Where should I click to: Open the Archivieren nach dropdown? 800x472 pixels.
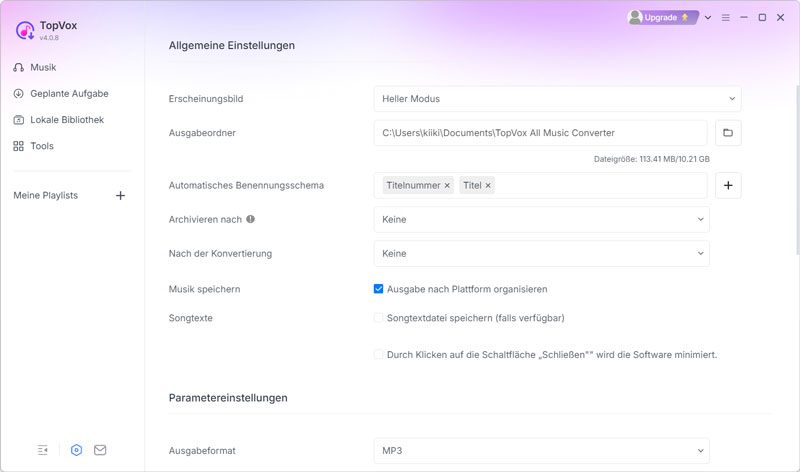[x=541, y=219]
